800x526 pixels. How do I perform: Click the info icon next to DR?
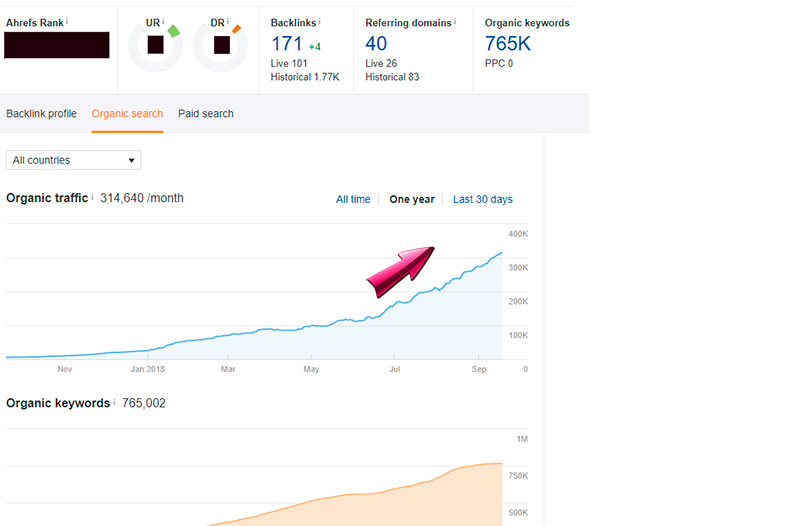228,20
